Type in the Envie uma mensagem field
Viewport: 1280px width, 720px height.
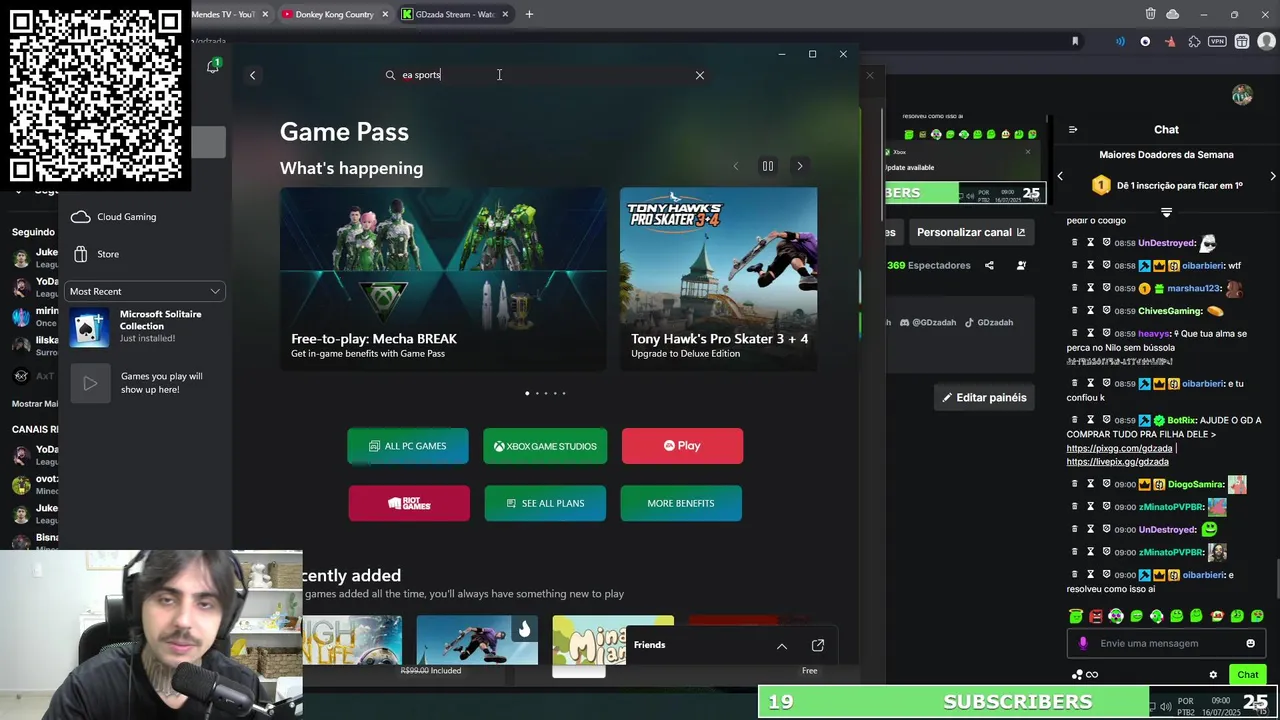point(1165,643)
